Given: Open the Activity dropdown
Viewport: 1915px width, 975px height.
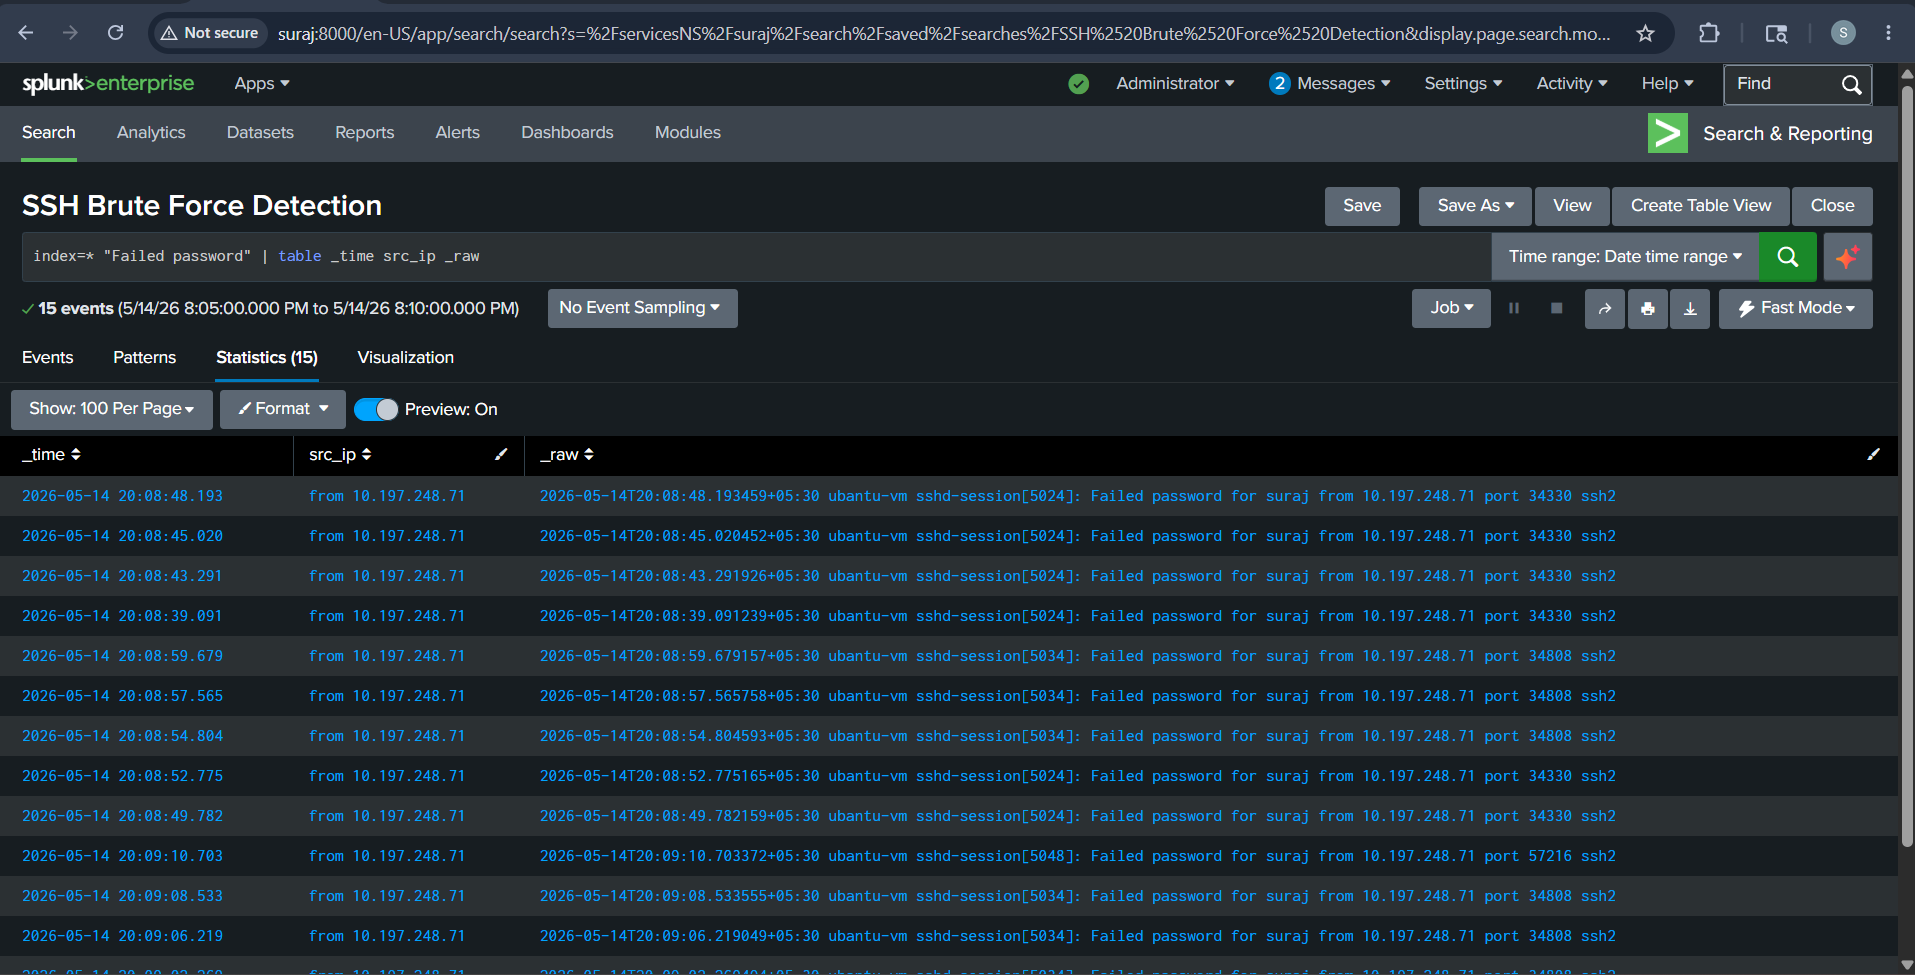Looking at the screenshot, I should (x=1572, y=84).
